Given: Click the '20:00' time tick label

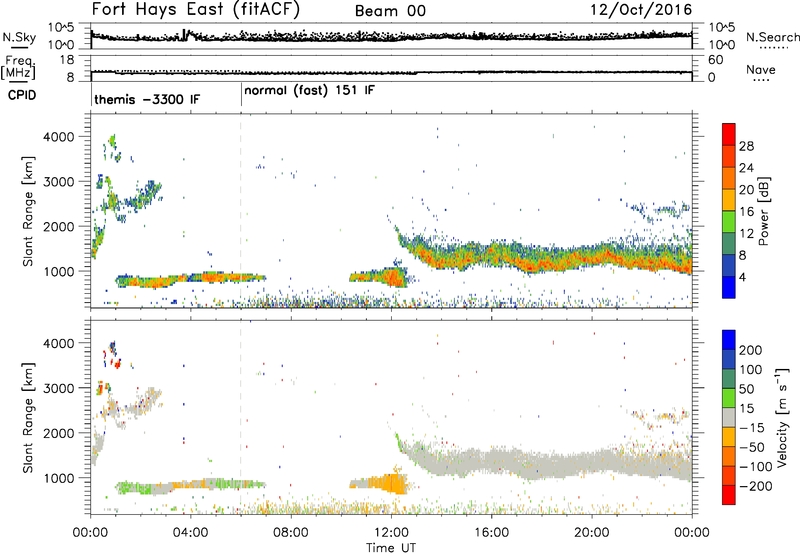Looking at the screenshot, I should pos(592,533).
